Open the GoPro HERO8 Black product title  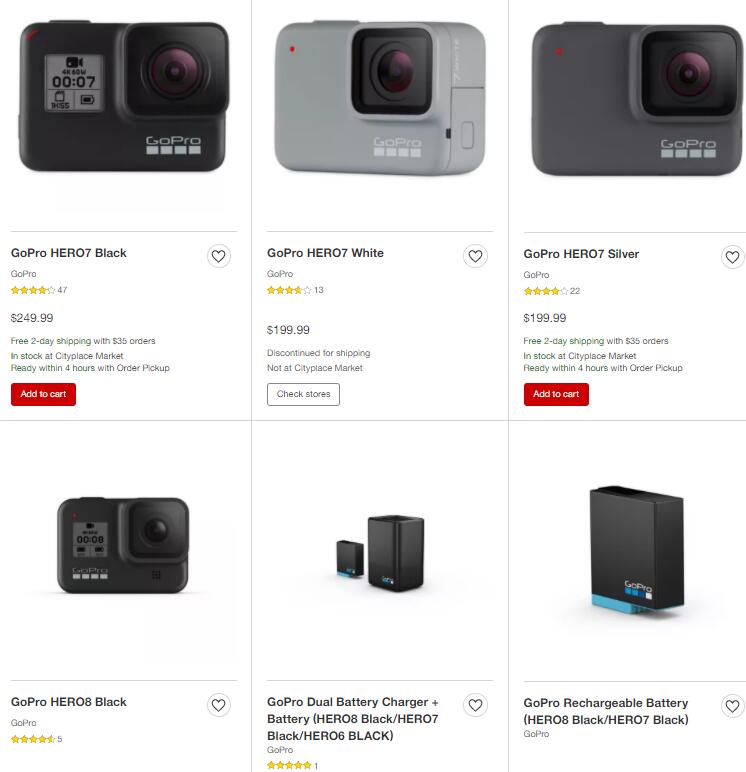[x=68, y=702]
